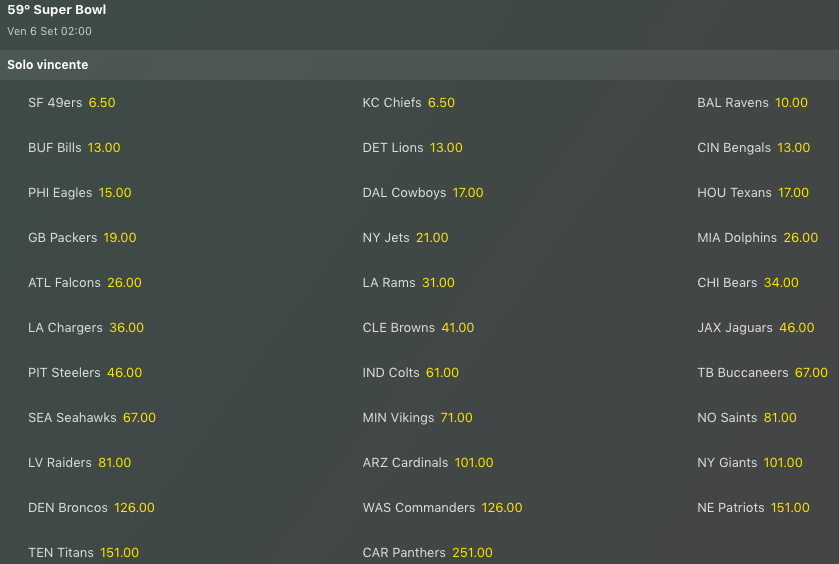
Task: Select SF 49ers odds 6.50
Action: (x=102, y=103)
